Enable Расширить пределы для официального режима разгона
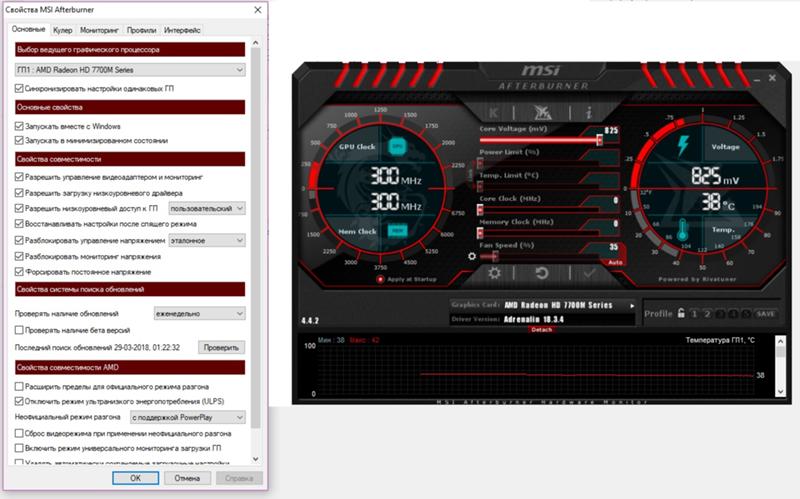Viewport: 800px width, 499px height. [19, 386]
